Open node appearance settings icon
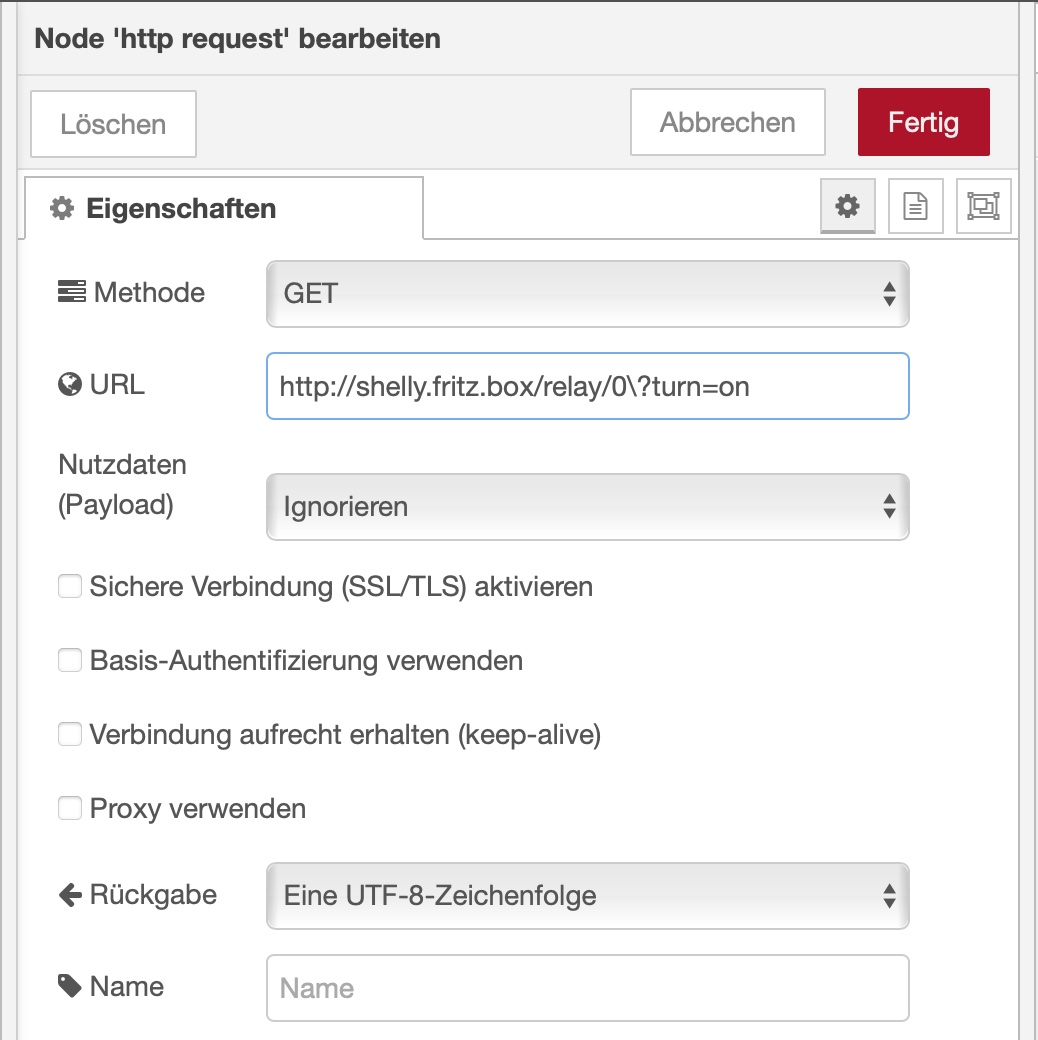Viewport: 1038px width, 1040px height. coord(983,206)
